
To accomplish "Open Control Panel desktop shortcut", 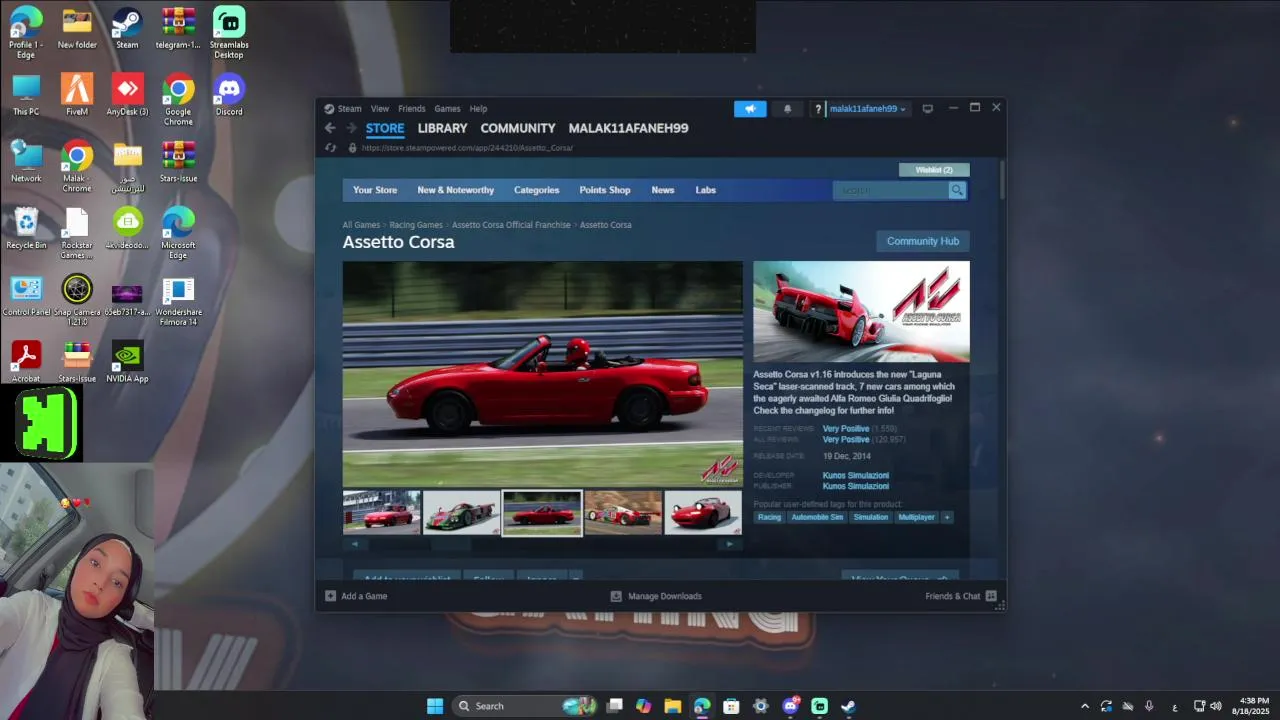I will (26, 295).
